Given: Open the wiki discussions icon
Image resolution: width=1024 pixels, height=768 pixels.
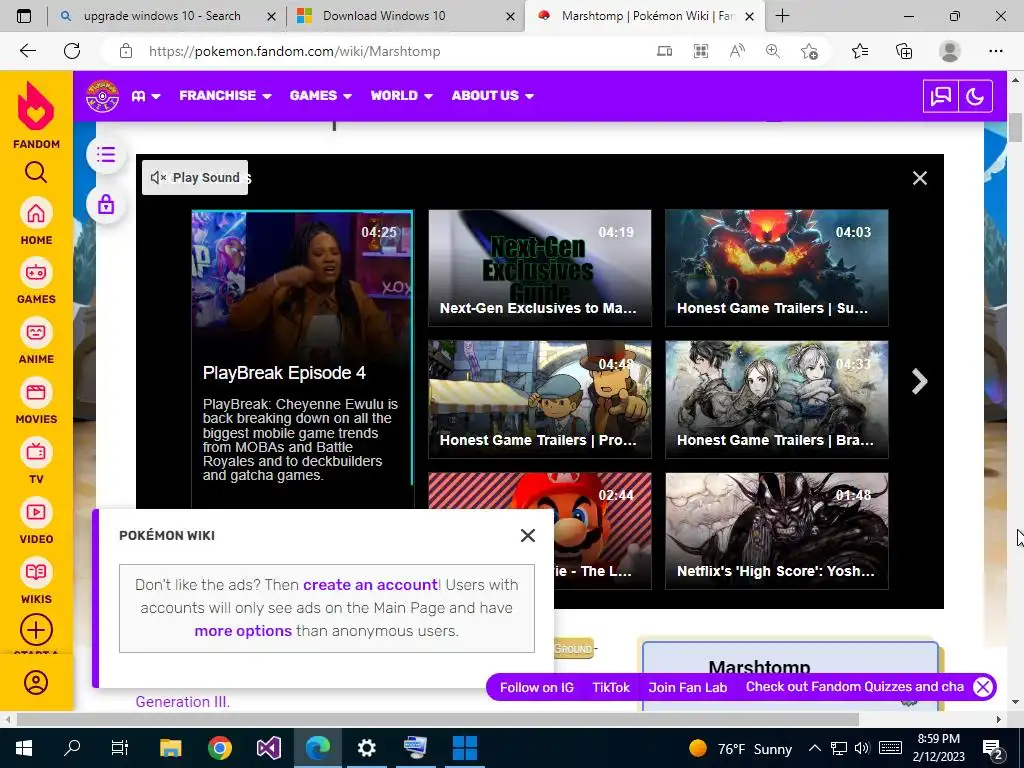Looking at the screenshot, I should coord(940,97).
